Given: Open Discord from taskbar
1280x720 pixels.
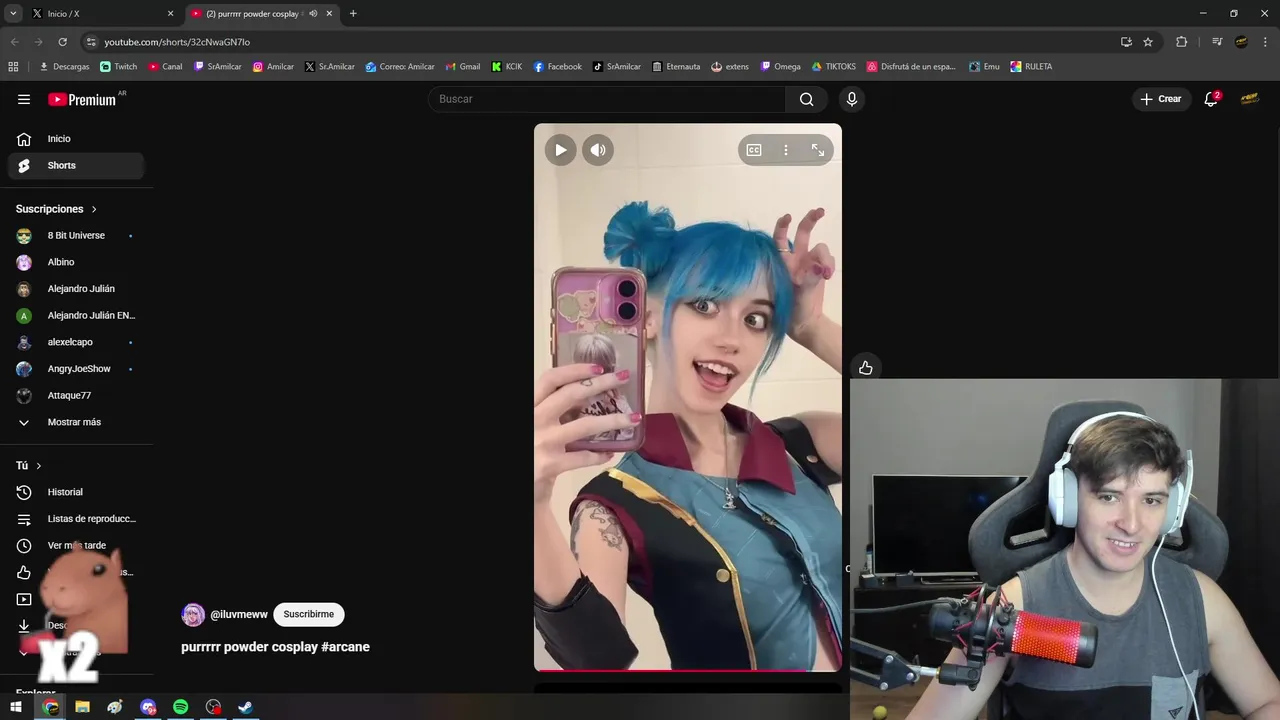Looking at the screenshot, I should (x=148, y=707).
